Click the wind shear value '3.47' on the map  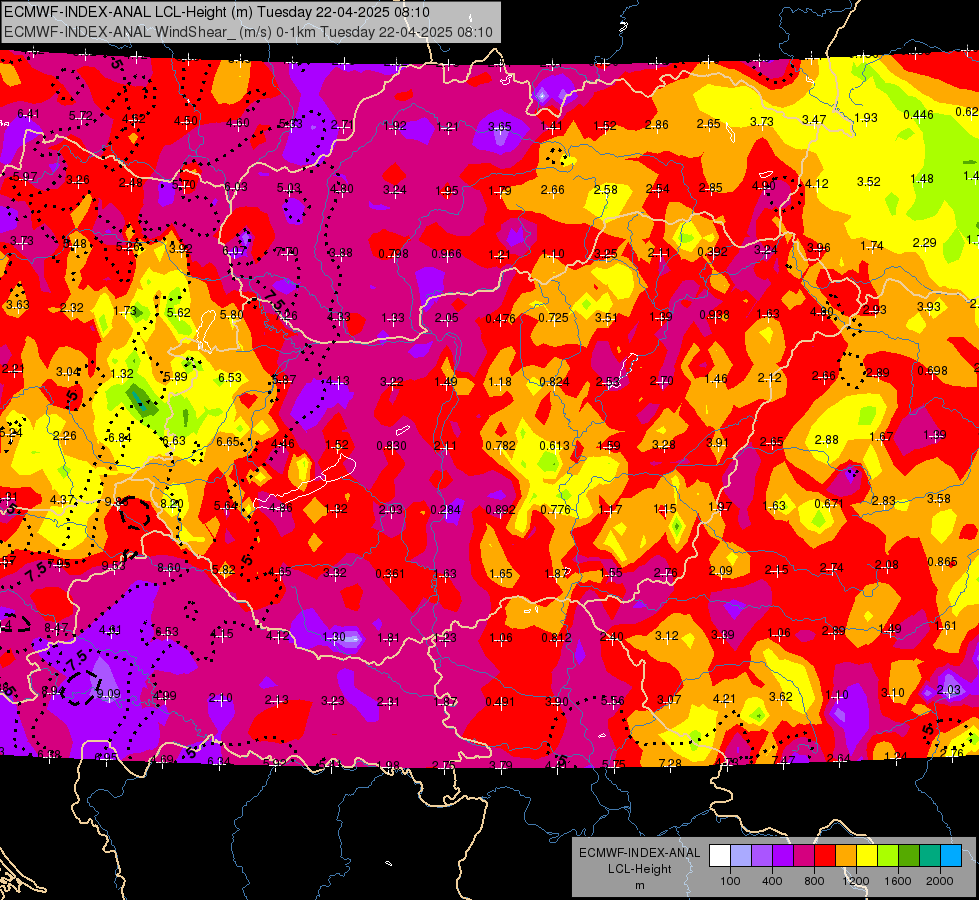coord(814,119)
